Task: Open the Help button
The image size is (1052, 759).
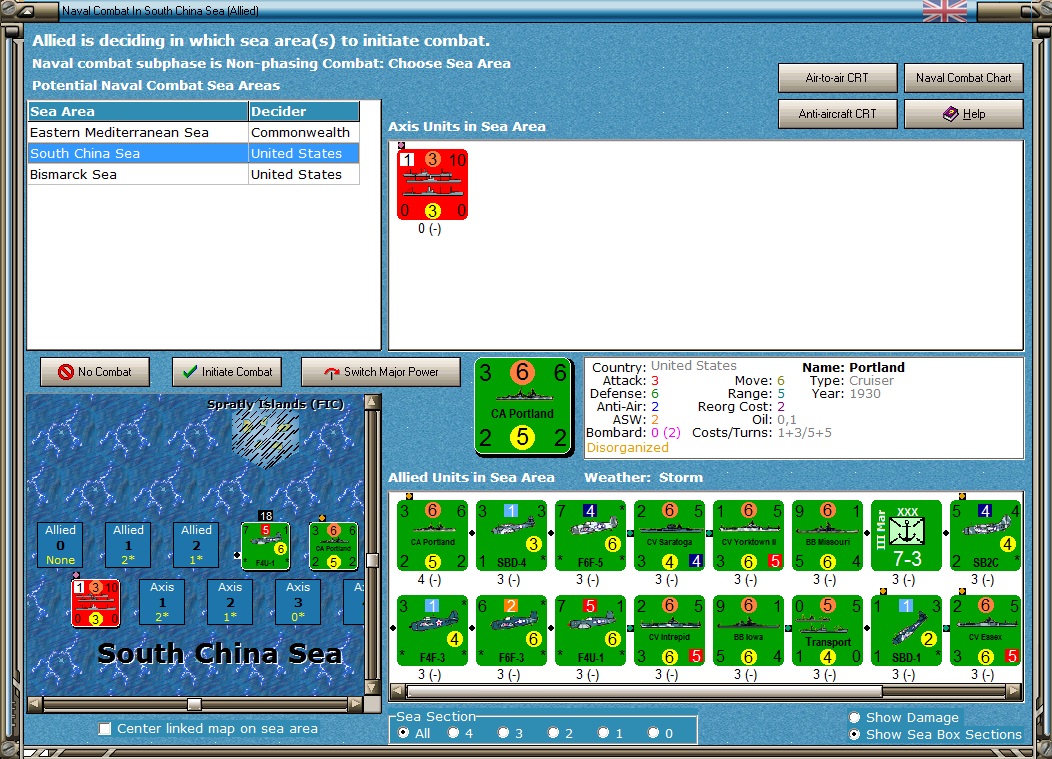Action: tap(963, 114)
